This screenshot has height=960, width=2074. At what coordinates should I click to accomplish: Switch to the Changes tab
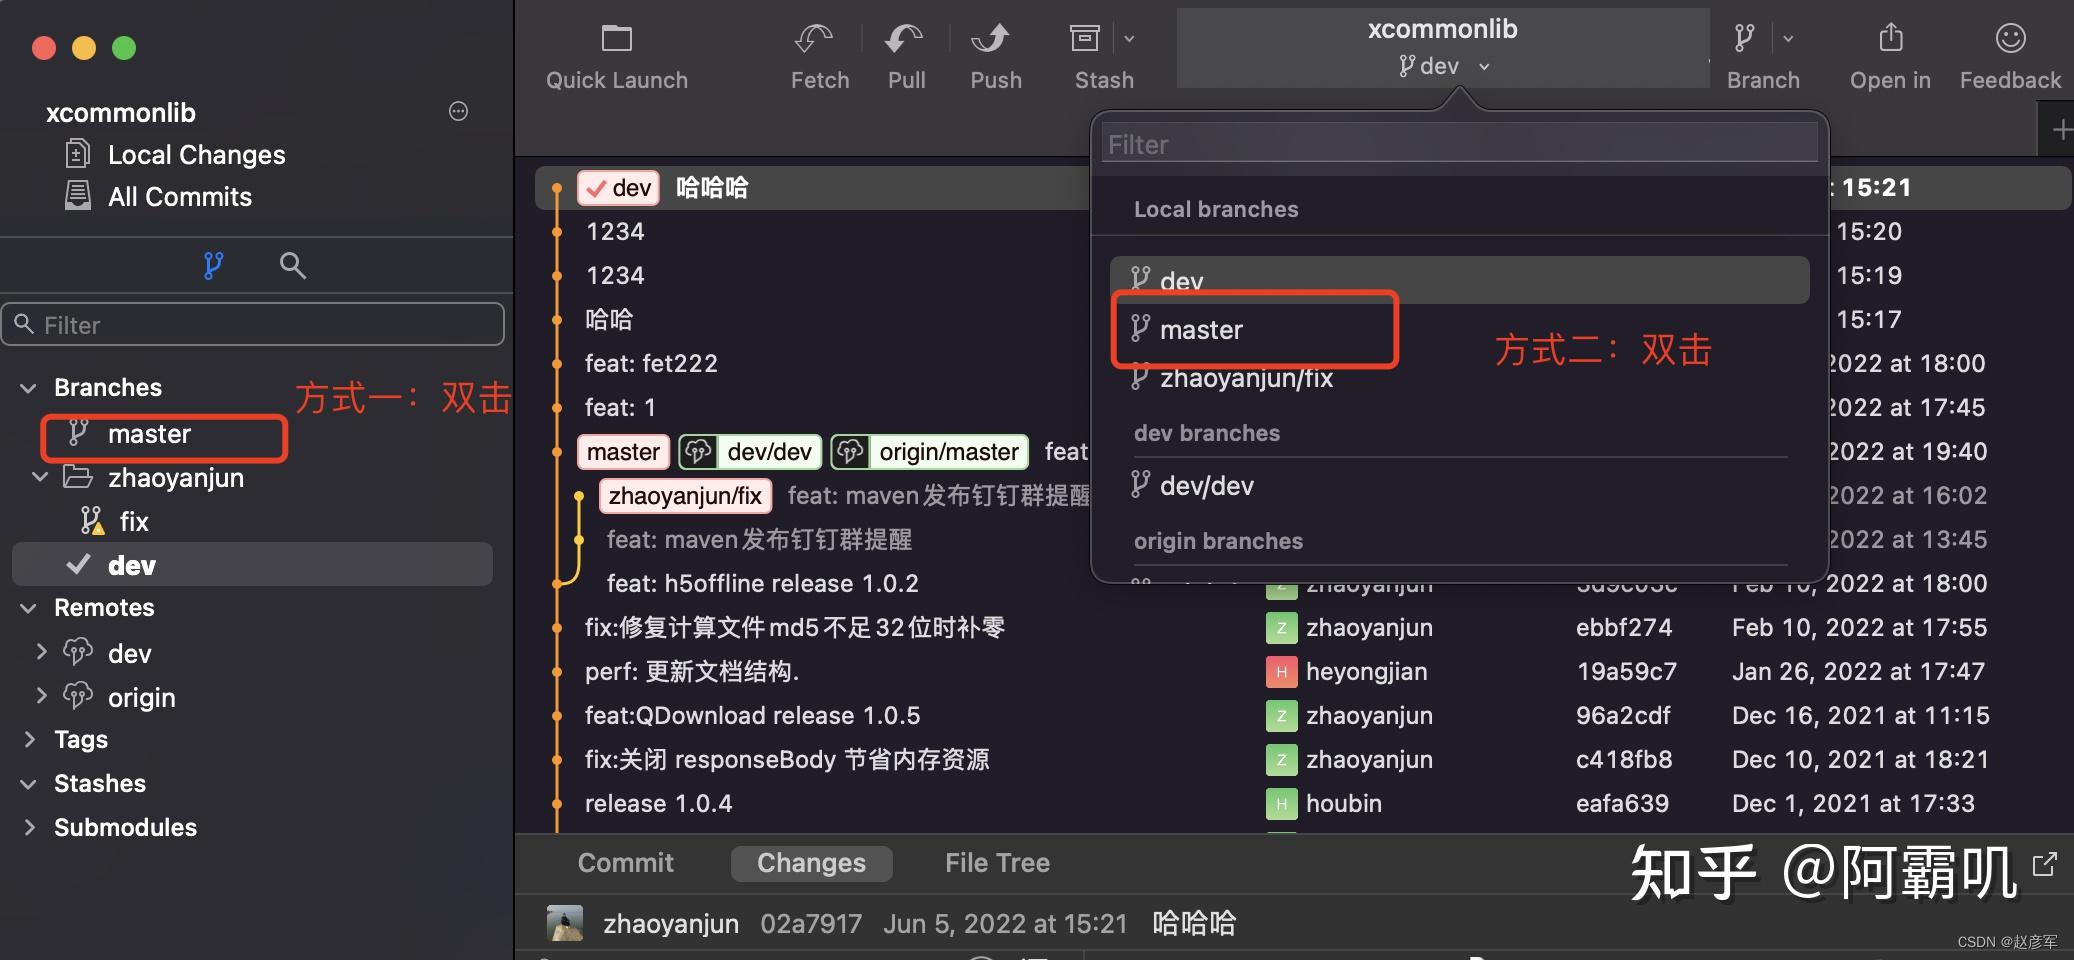(x=811, y=863)
